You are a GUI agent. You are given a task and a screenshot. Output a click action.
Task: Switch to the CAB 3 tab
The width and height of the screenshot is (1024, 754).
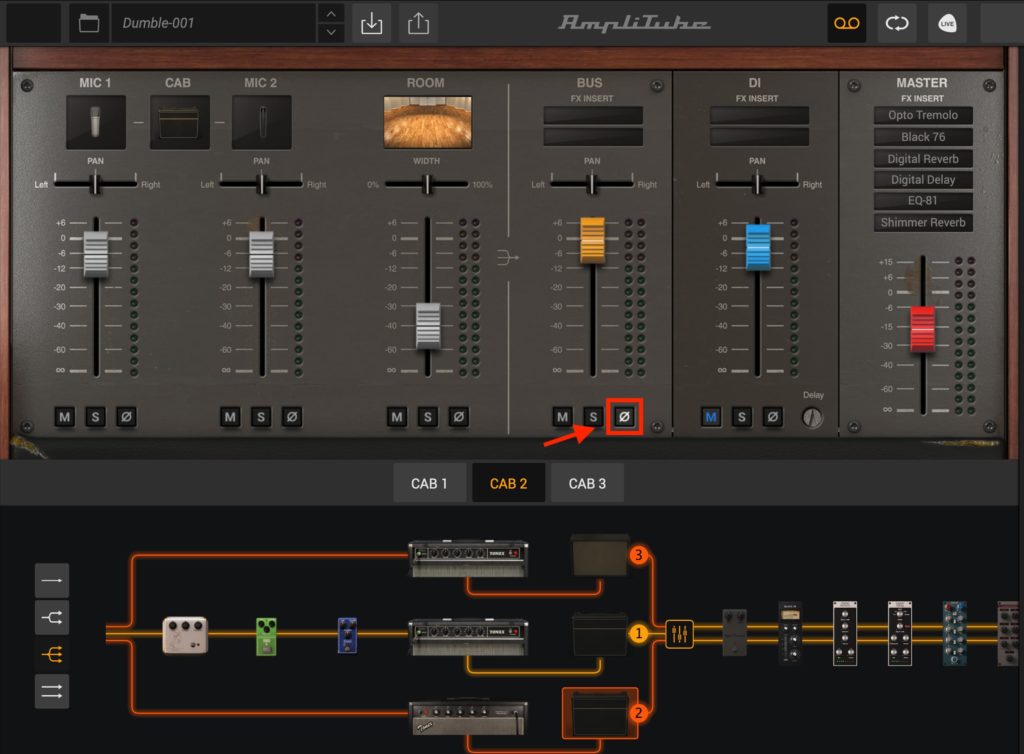pos(587,481)
